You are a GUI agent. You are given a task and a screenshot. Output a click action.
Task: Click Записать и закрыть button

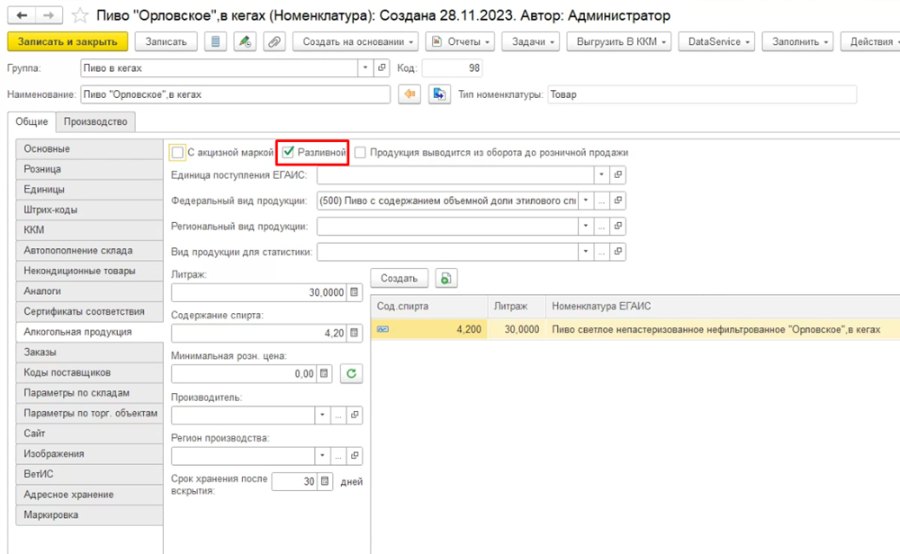(68, 42)
